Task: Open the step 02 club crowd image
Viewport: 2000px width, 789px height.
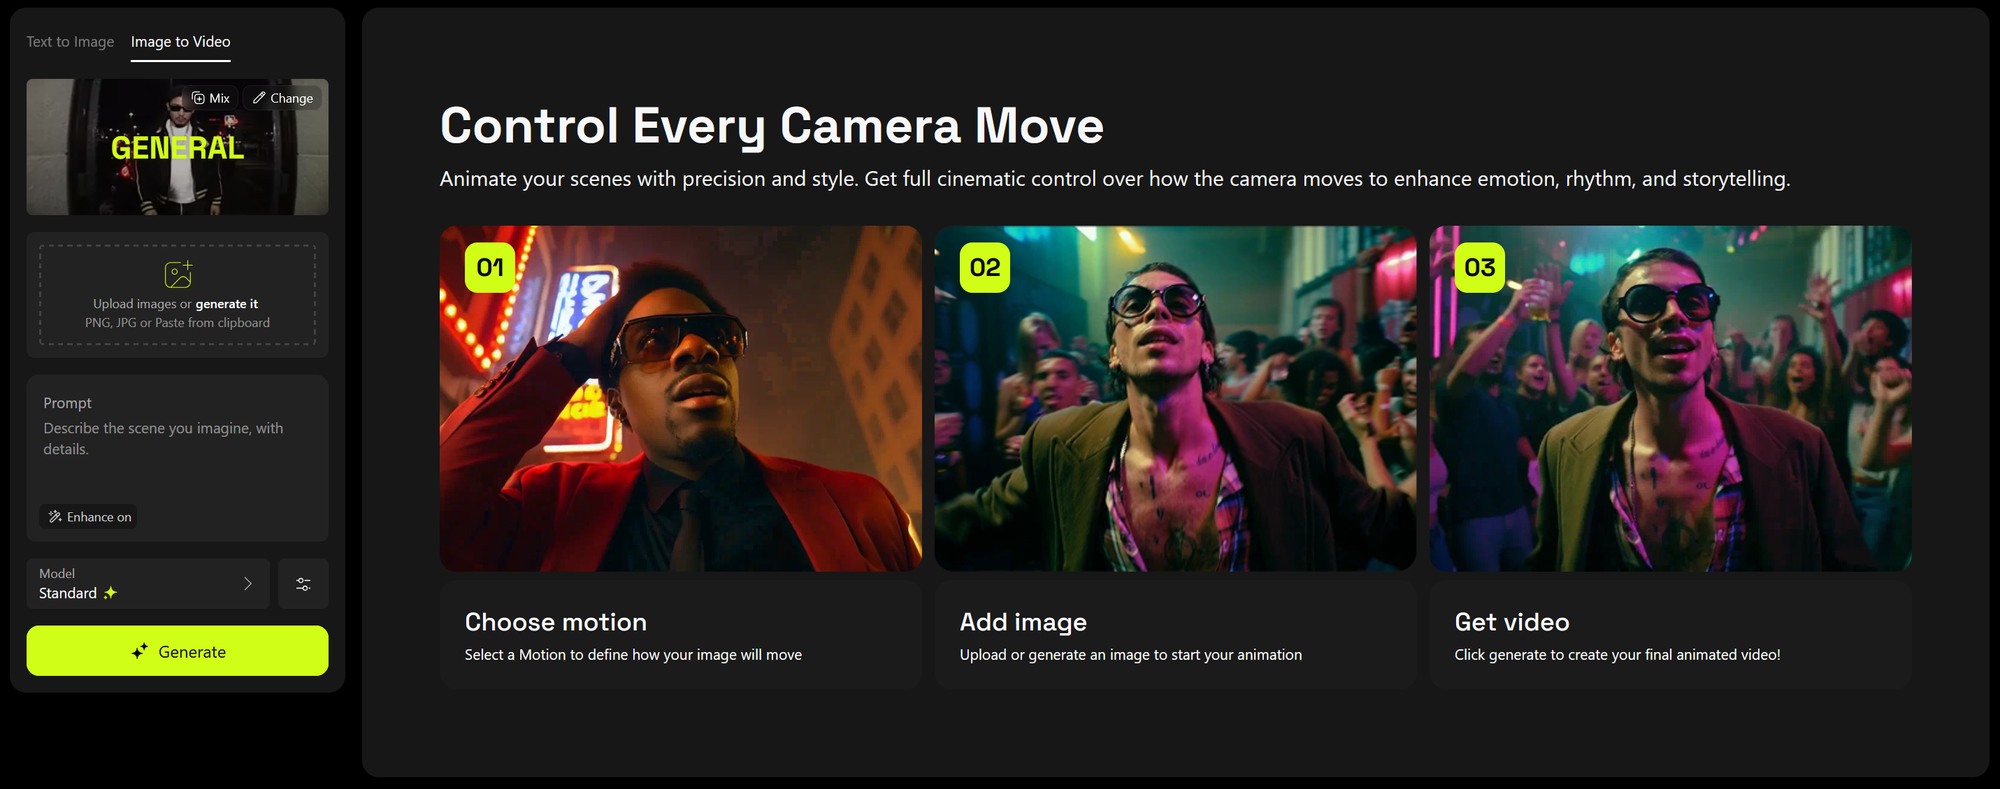Action: point(1175,399)
